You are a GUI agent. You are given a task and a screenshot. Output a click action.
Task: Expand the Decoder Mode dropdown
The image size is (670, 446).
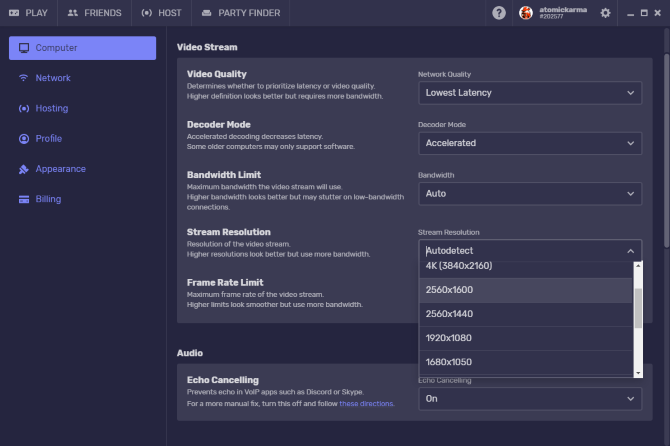[529, 143]
